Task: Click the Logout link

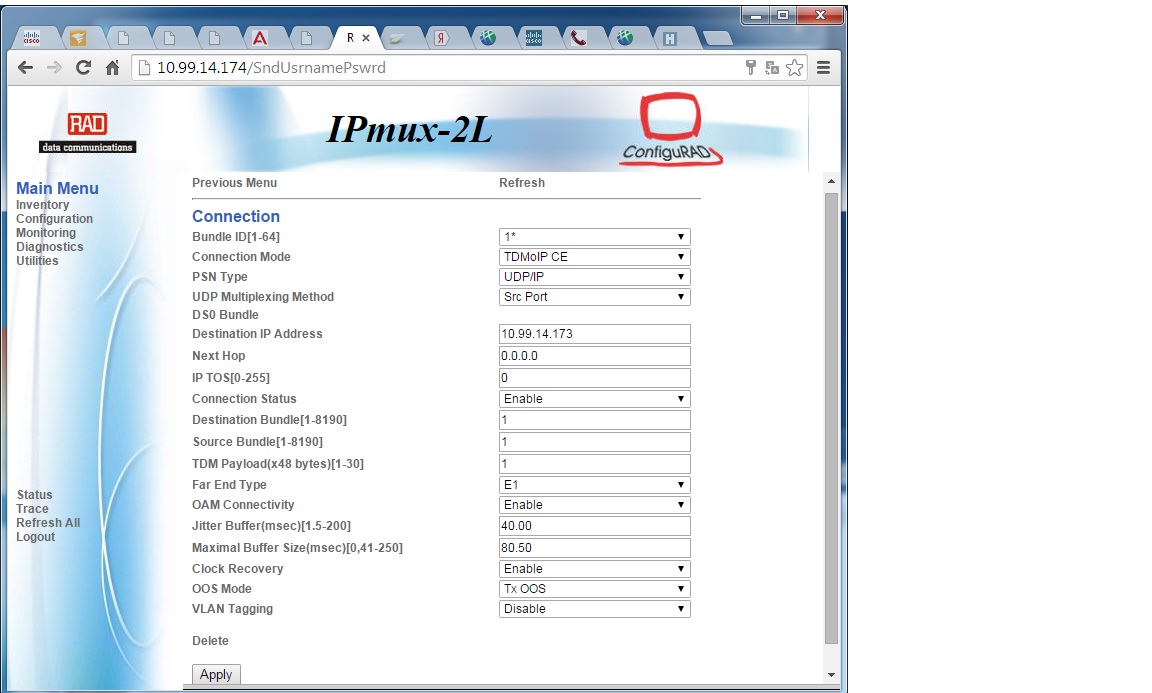Action: [x=35, y=537]
